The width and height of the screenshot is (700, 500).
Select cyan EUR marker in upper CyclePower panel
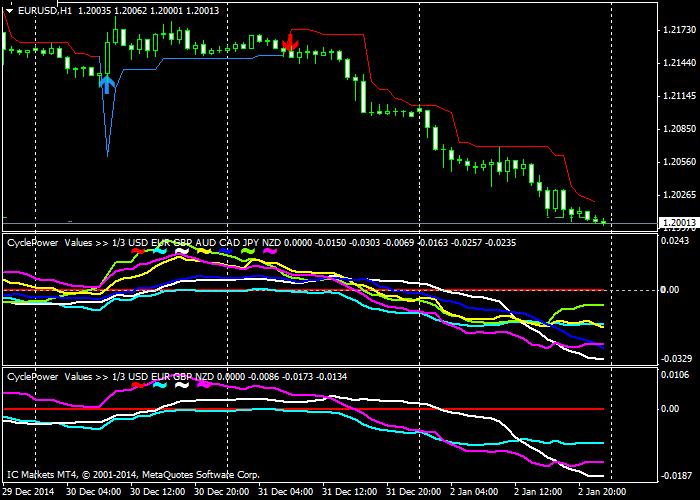[x=159, y=251]
